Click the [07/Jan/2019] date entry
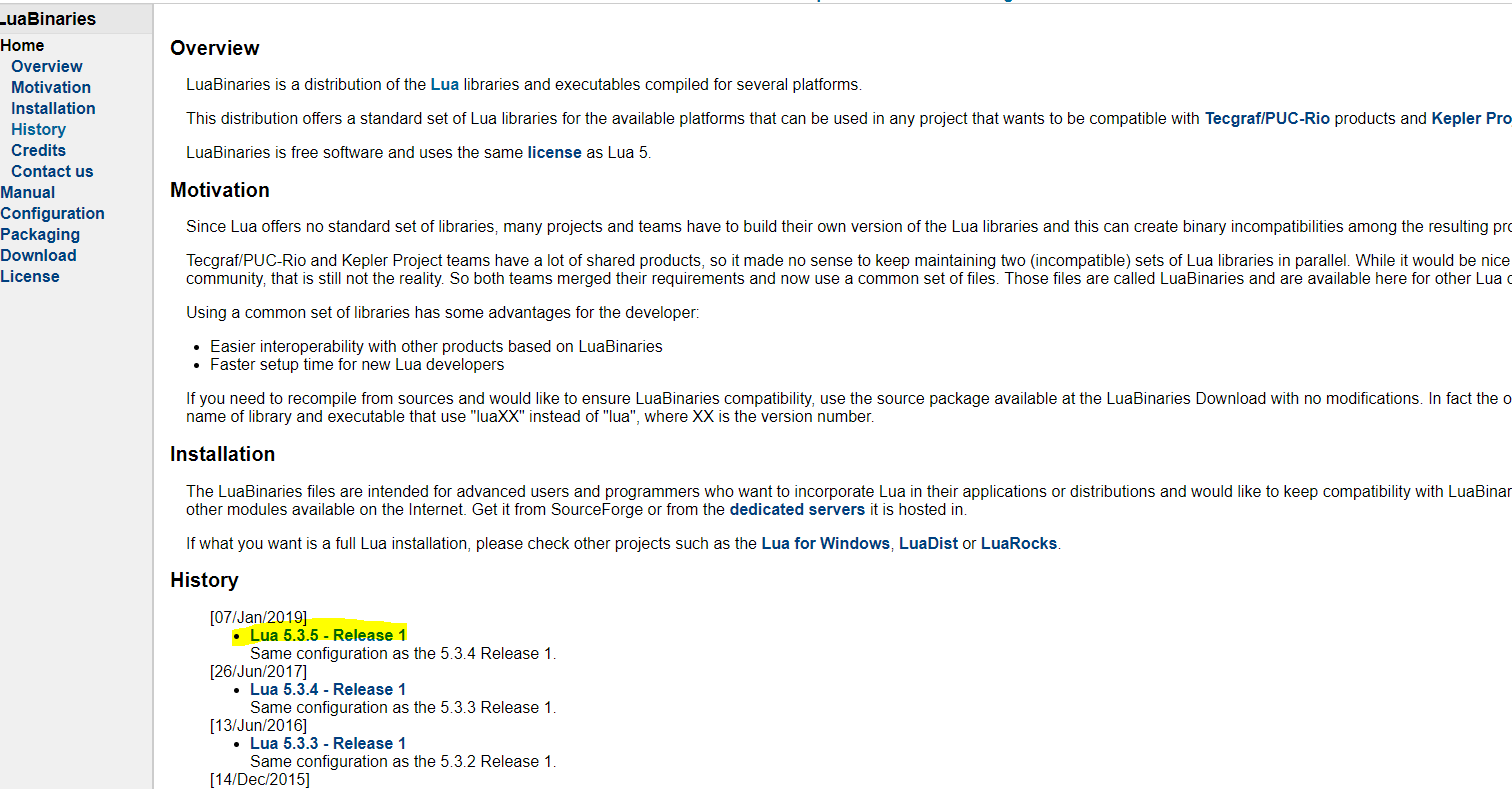 [x=258, y=617]
